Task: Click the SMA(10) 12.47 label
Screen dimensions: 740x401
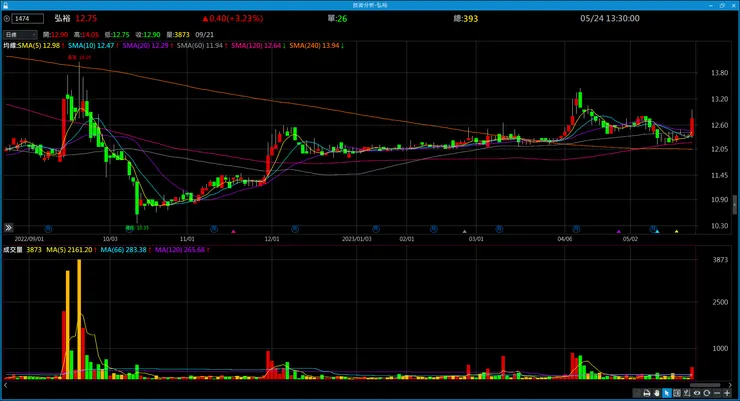Action: [93, 45]
